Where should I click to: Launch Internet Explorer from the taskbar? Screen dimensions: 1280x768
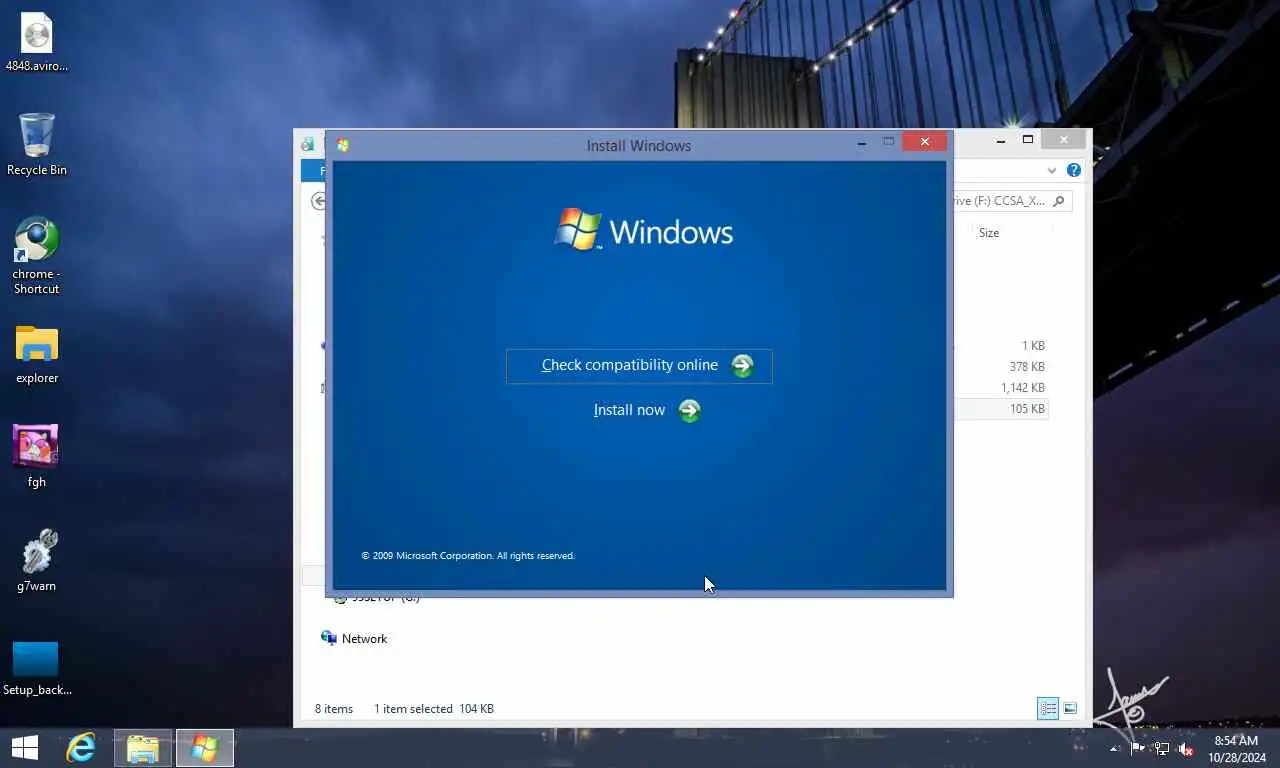(x=81, y=747)
